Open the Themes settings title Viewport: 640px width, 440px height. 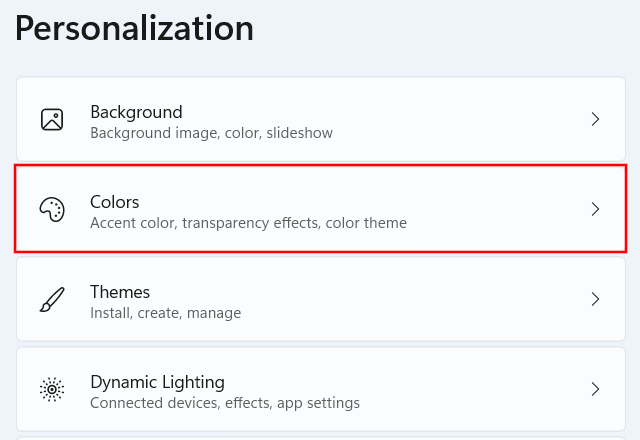tap(120, 292)
